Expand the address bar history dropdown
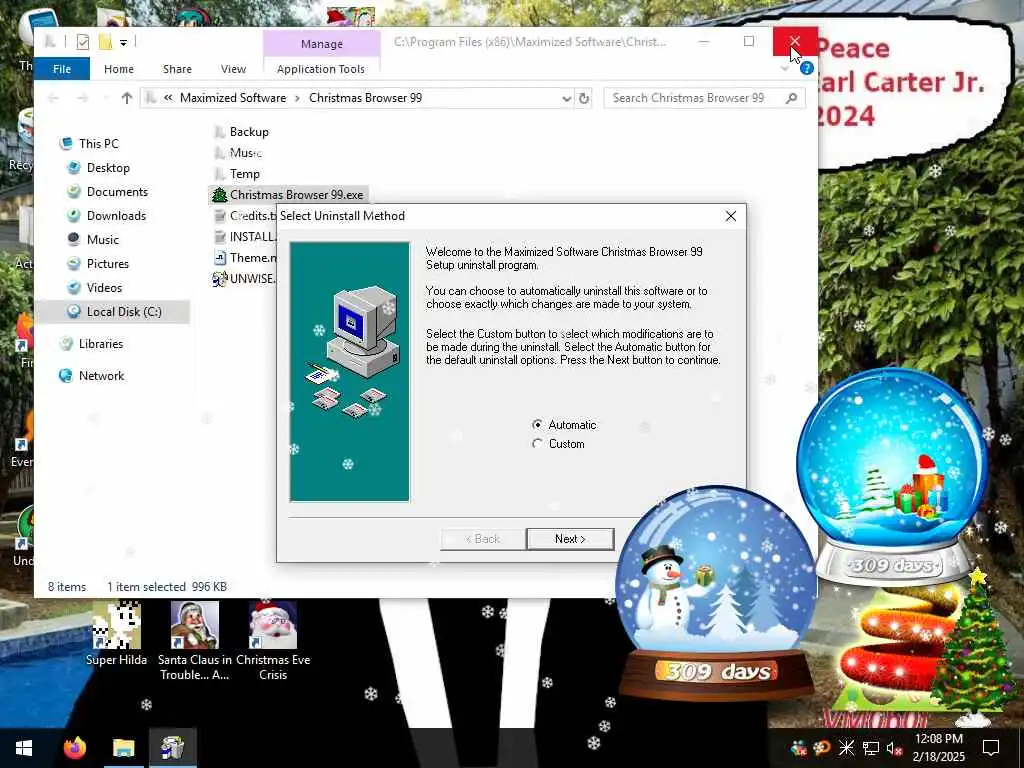Screen dimensions: 1024x768 tap(566, 98)
